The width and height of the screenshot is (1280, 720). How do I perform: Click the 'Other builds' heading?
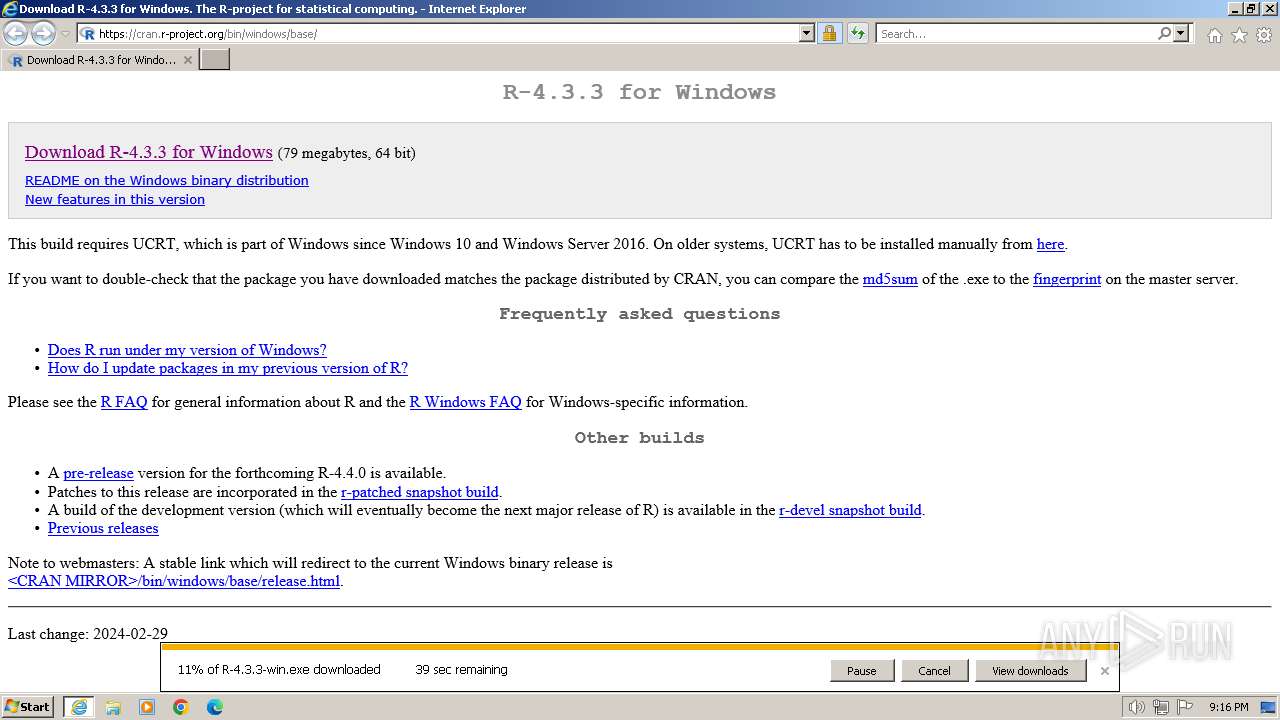point(639,438)
